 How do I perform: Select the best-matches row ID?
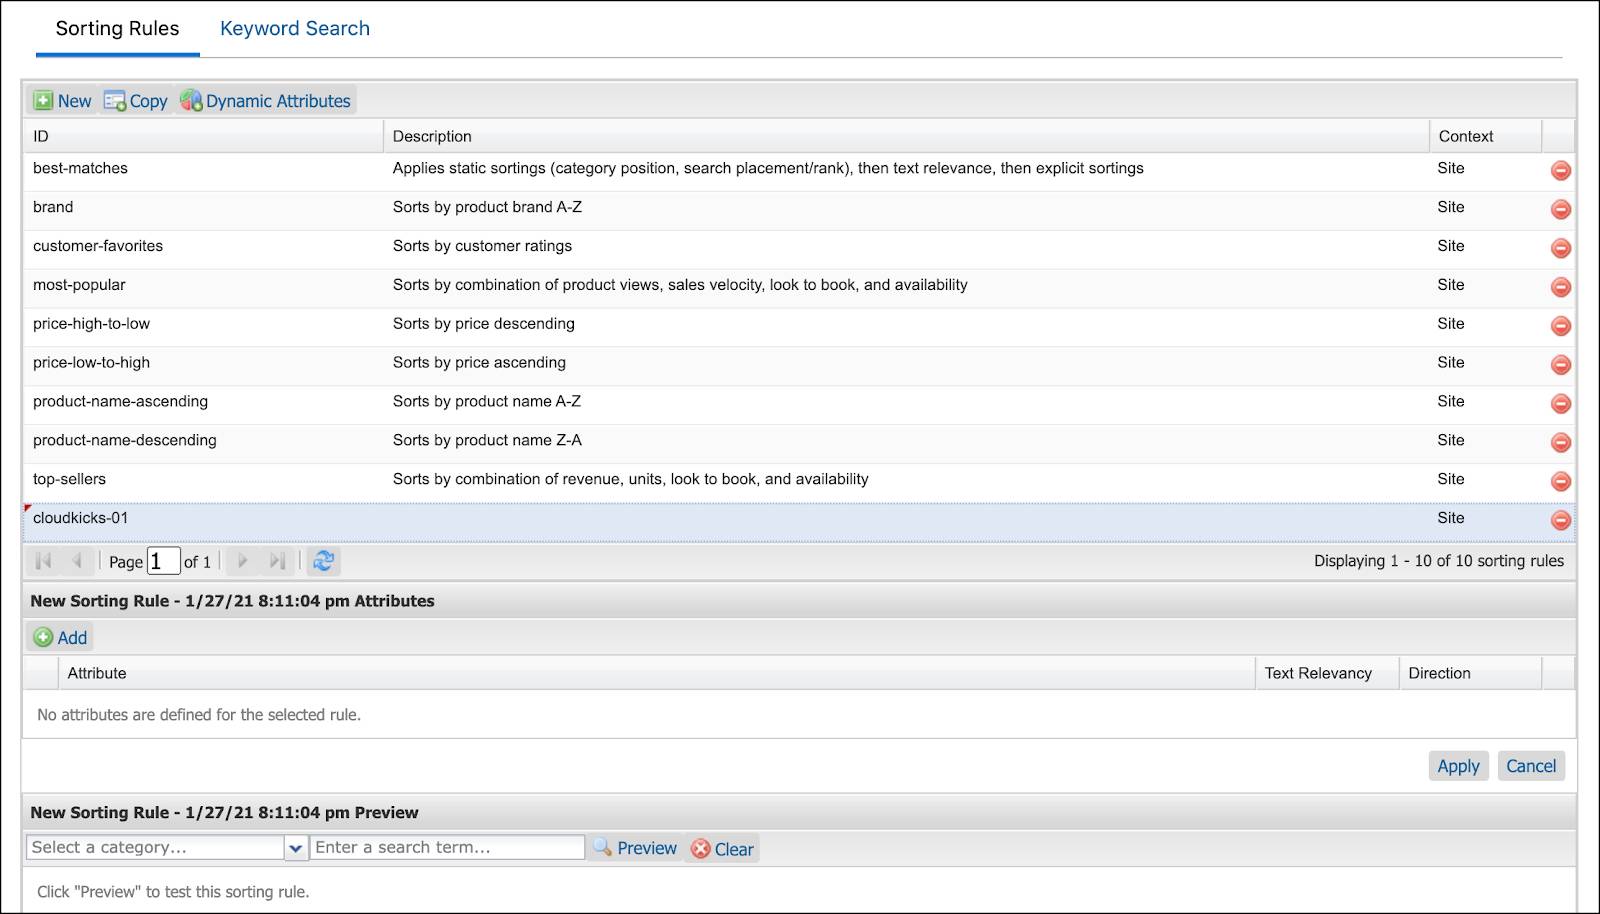pyautogui.click(x=80, y=168)
